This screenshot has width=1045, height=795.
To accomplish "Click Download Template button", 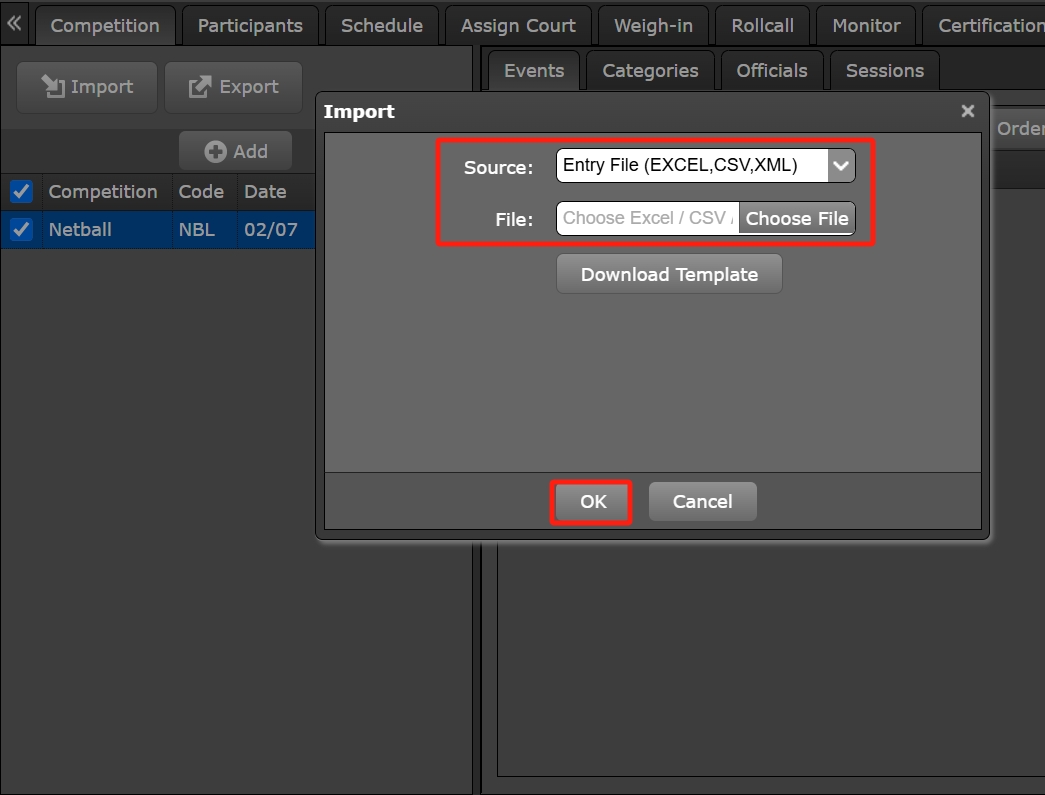I will [x=669, y=274].
